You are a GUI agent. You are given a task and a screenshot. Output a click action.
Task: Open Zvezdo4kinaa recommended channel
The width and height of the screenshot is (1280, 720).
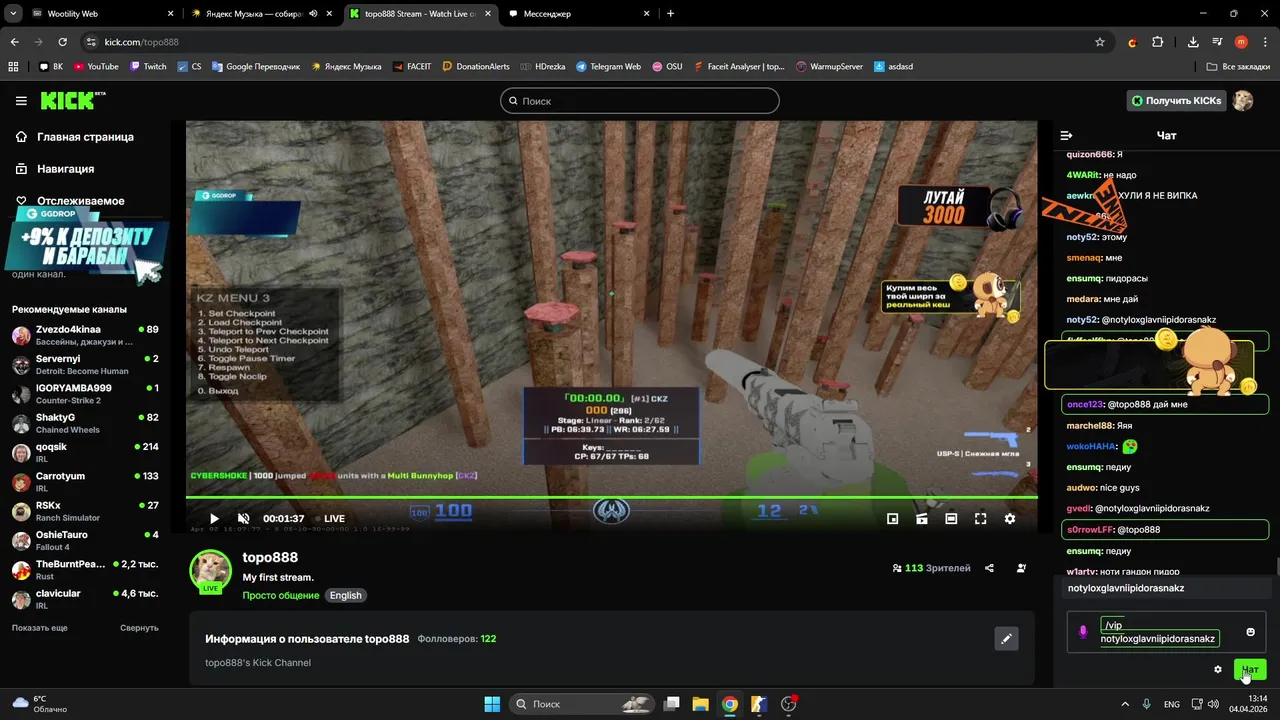tap(85, 335)
